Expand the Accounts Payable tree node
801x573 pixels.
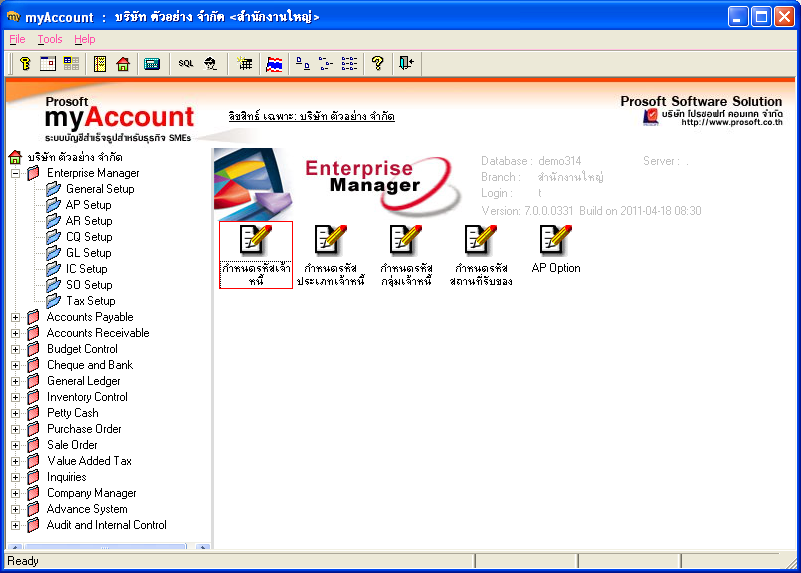tap(16, 317)
